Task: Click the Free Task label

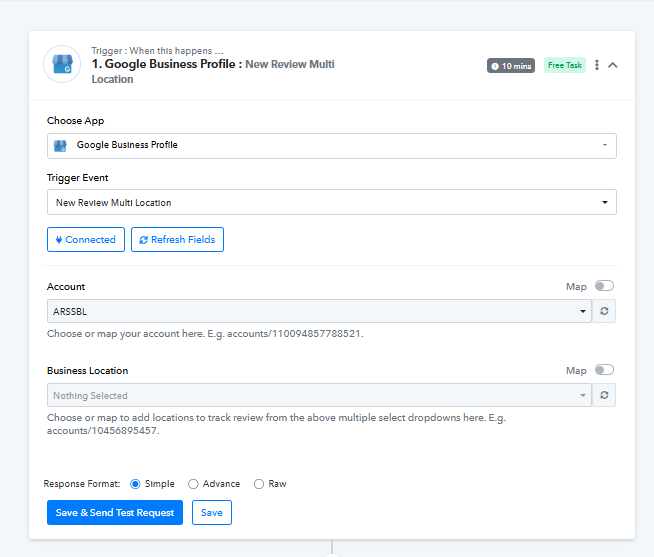Action: [565, 65]
